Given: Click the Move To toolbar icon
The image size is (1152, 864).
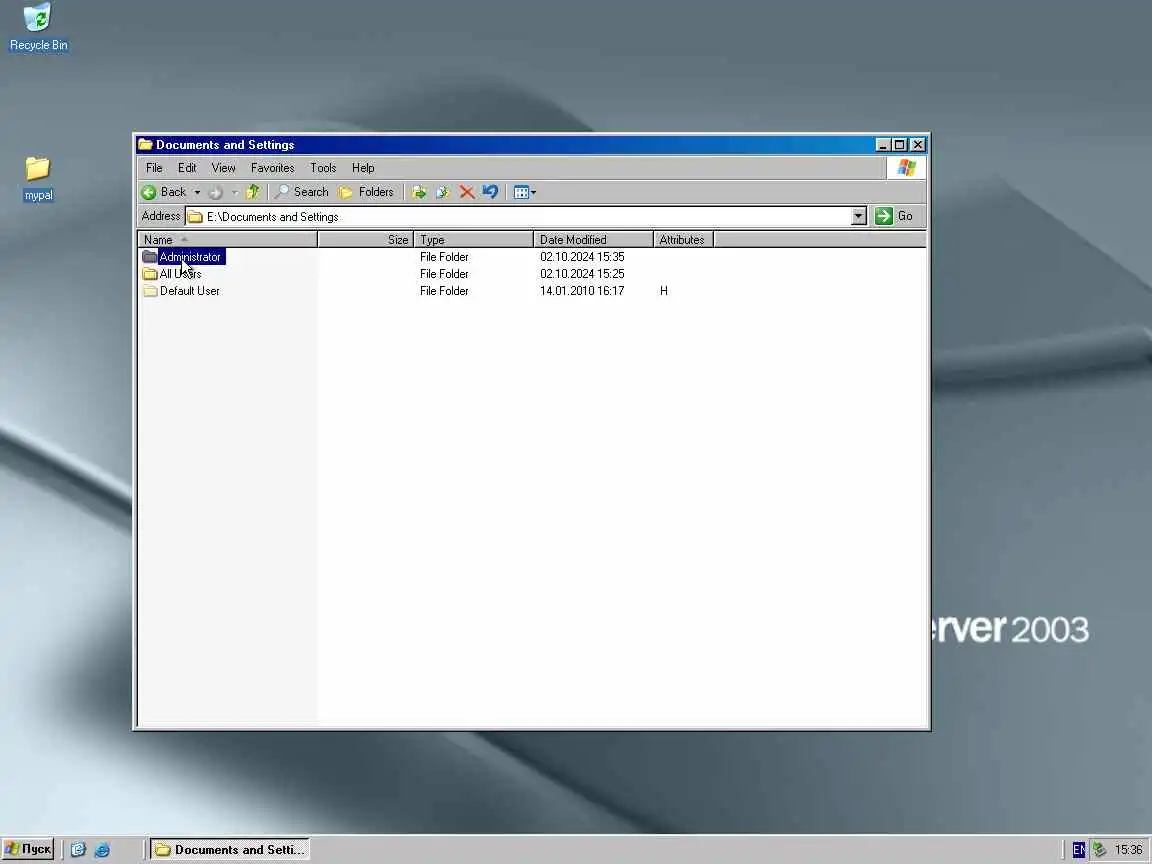Looking at the screenshot, I should pos(420,192).
